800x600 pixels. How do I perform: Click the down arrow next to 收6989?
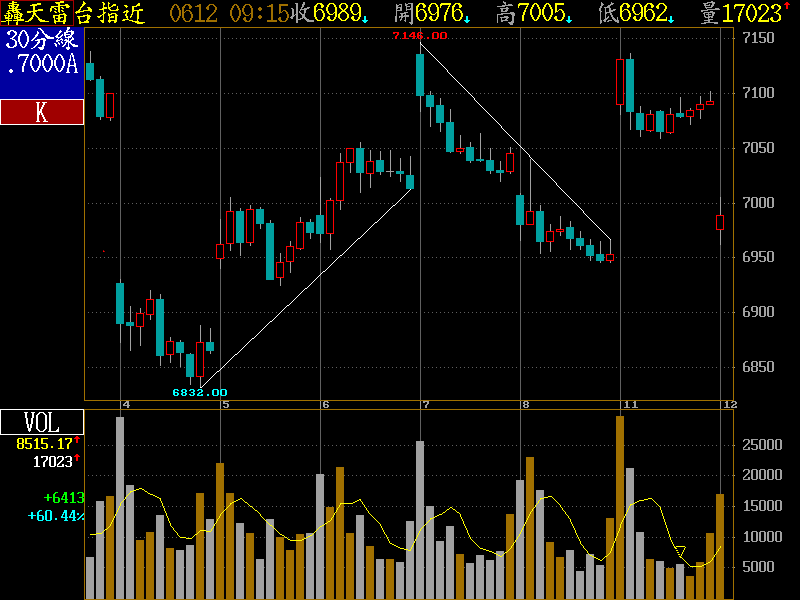point(365,19)
